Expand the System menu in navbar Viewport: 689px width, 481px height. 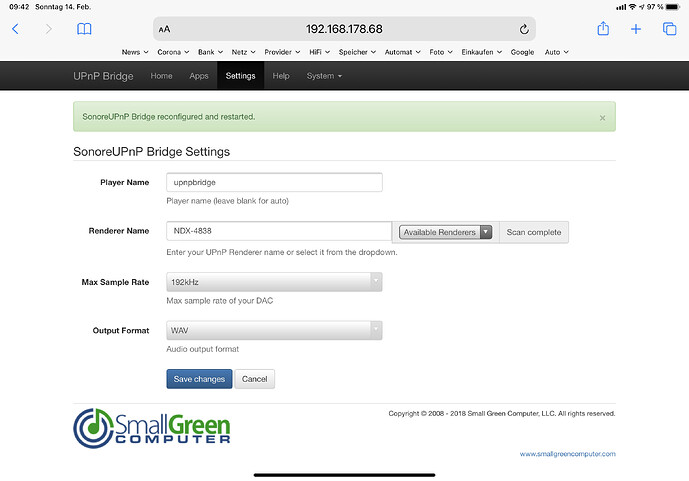(x=324, y=76)
